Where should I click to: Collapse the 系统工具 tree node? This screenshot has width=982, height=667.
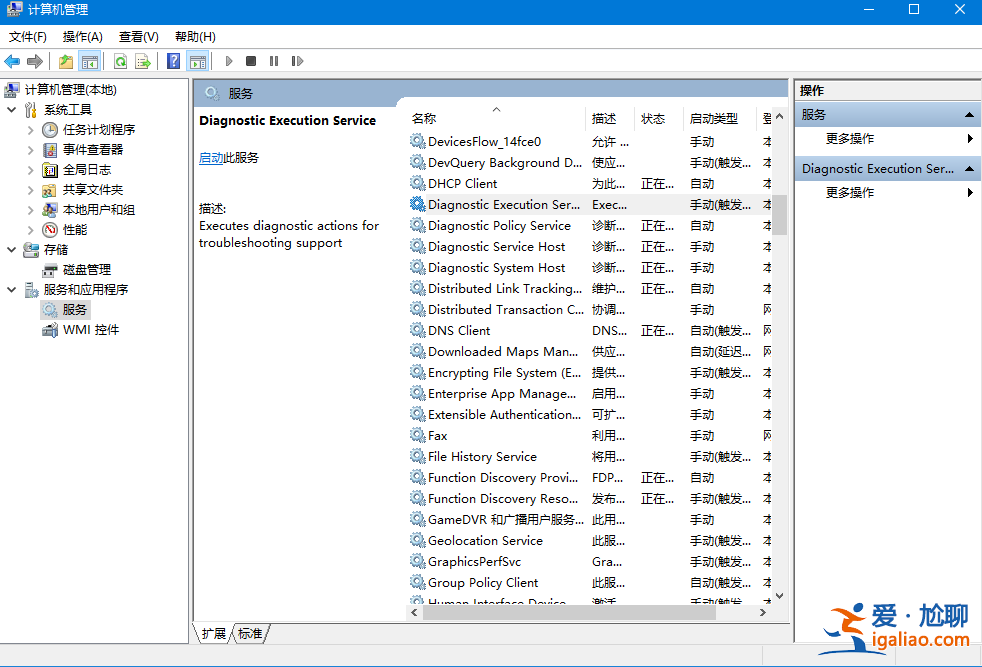click(x=11, y=110)
